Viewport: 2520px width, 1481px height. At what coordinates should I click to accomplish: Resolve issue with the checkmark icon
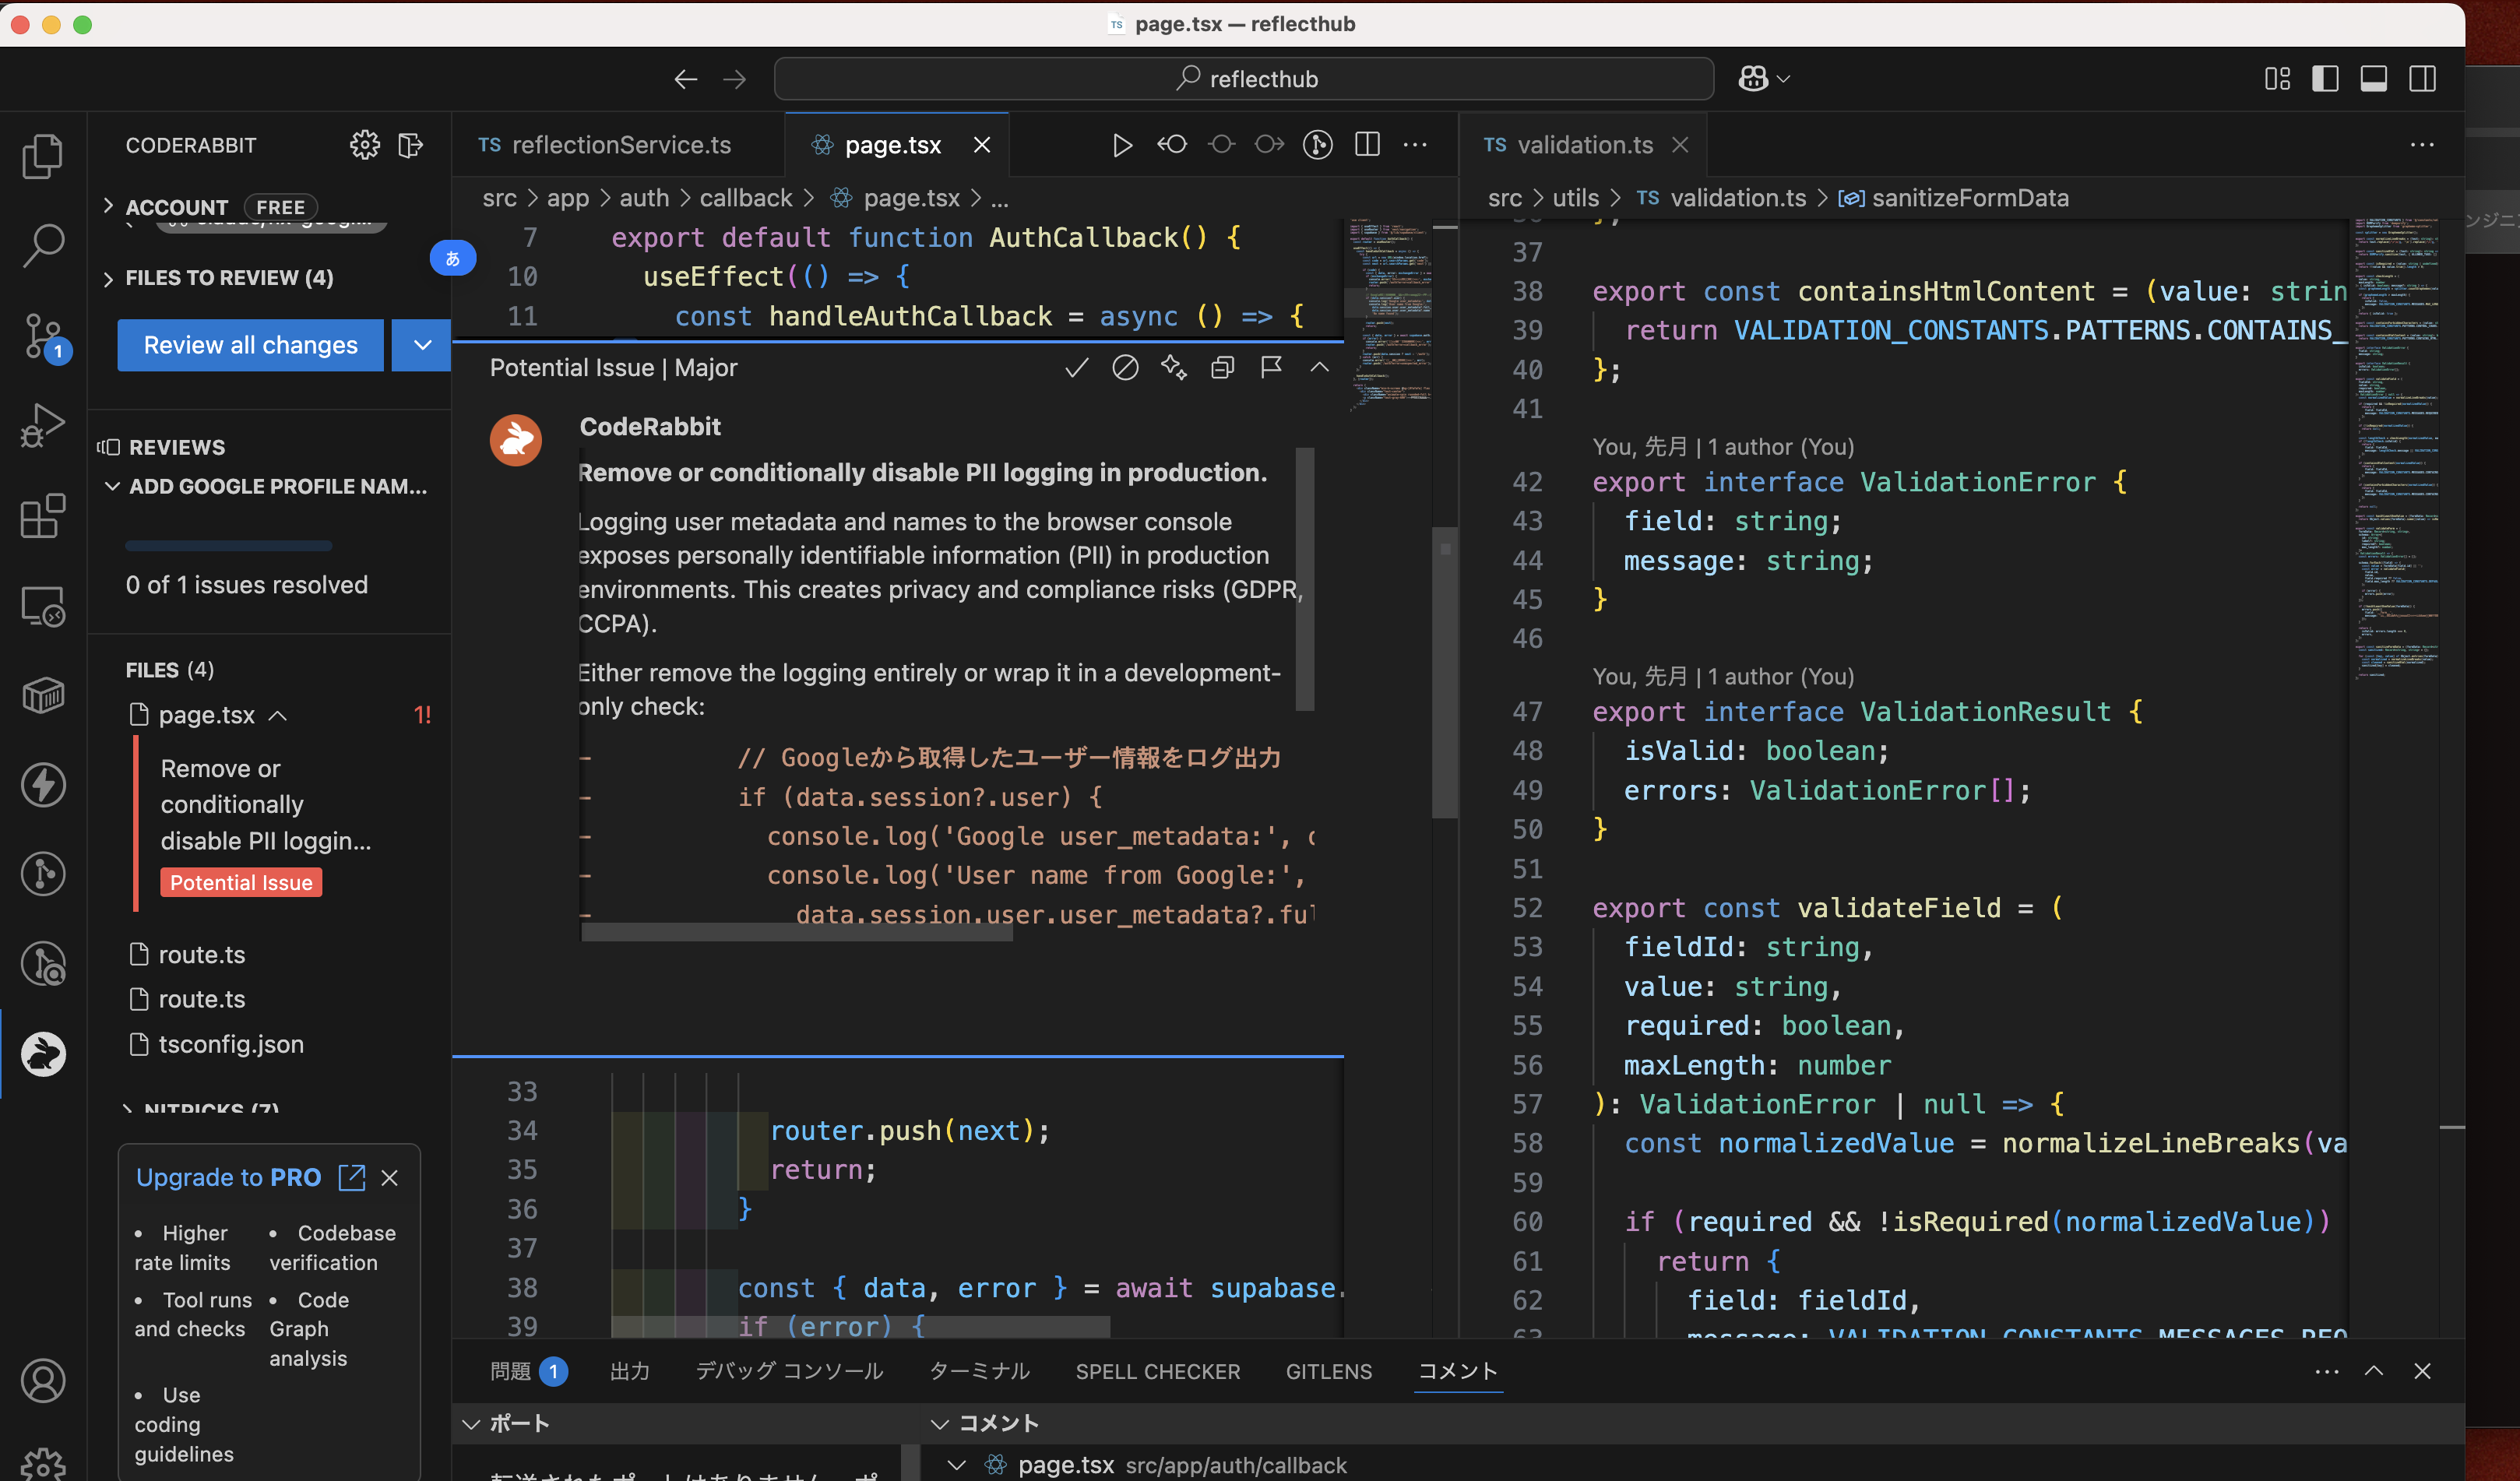tap(1076, 368)
